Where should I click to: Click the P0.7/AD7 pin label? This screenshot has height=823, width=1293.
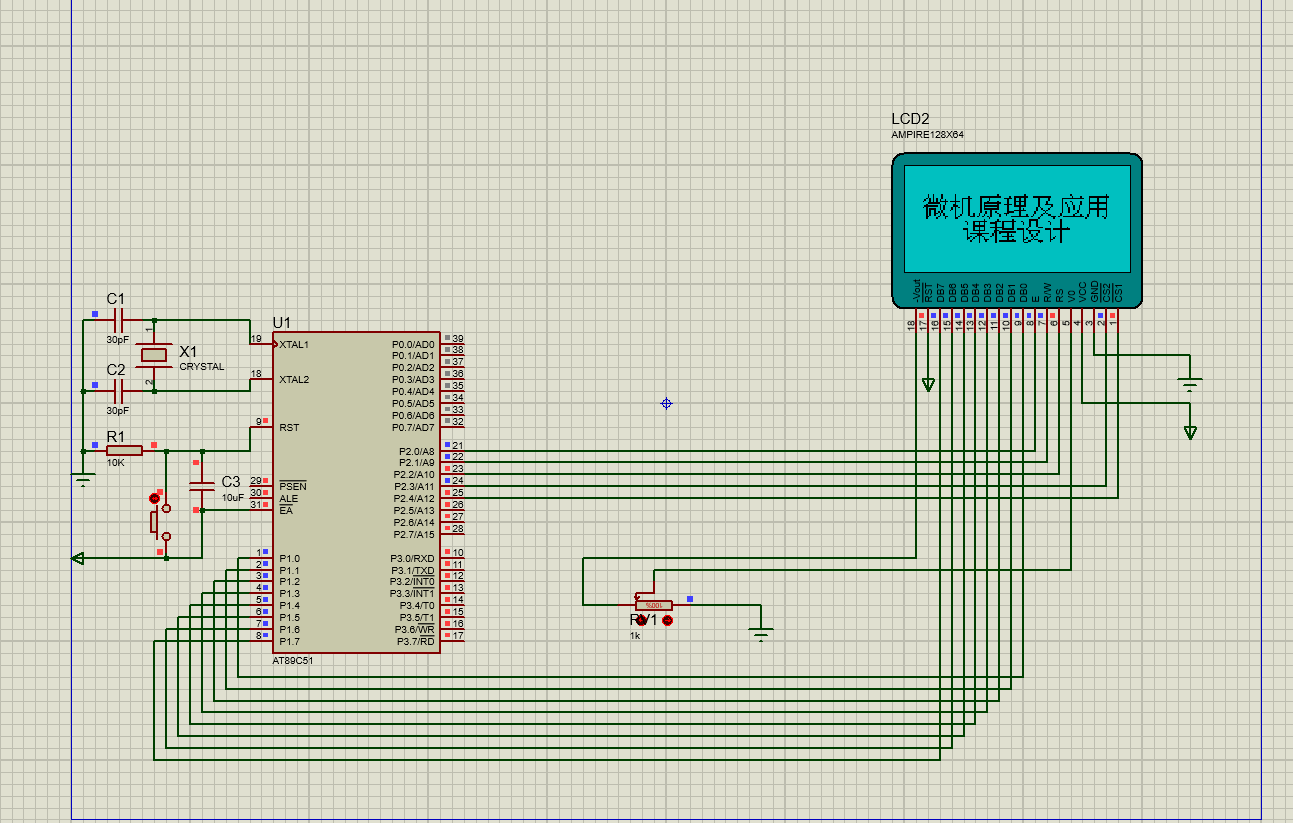[x=414, y=427]
